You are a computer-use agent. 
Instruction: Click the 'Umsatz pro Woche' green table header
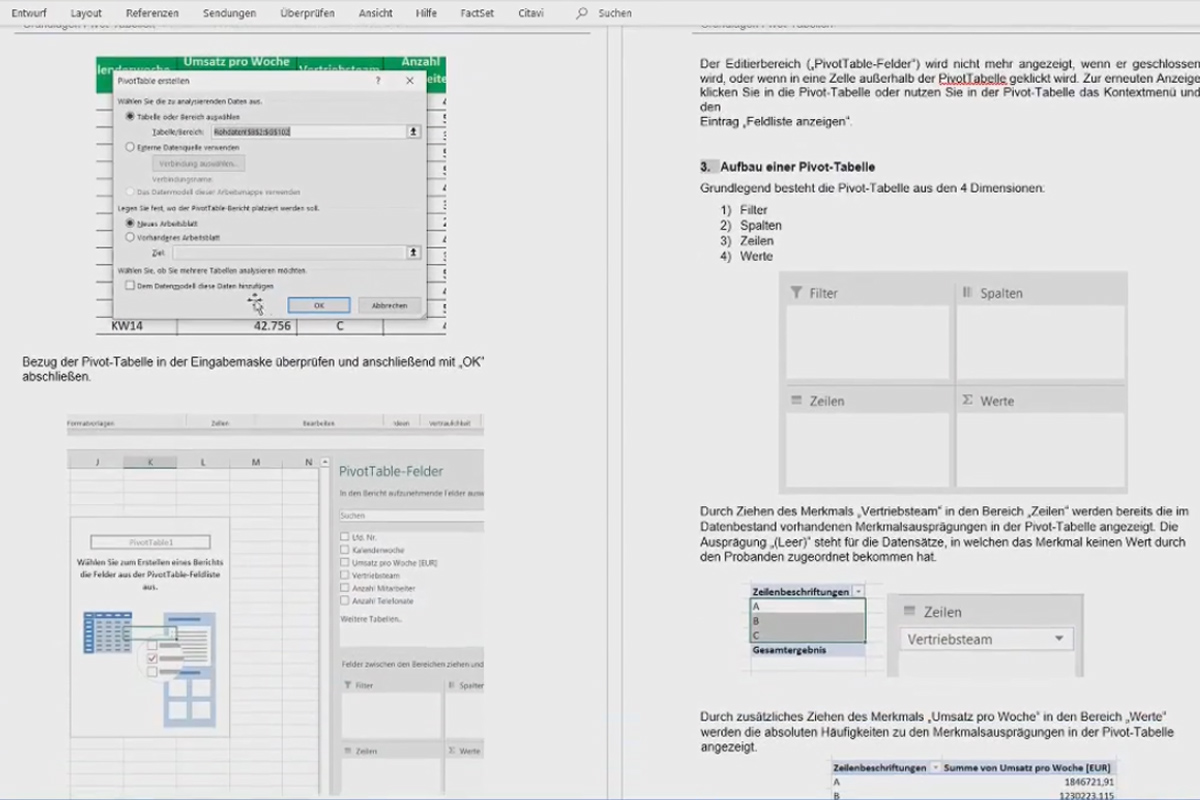coord(237,63)
